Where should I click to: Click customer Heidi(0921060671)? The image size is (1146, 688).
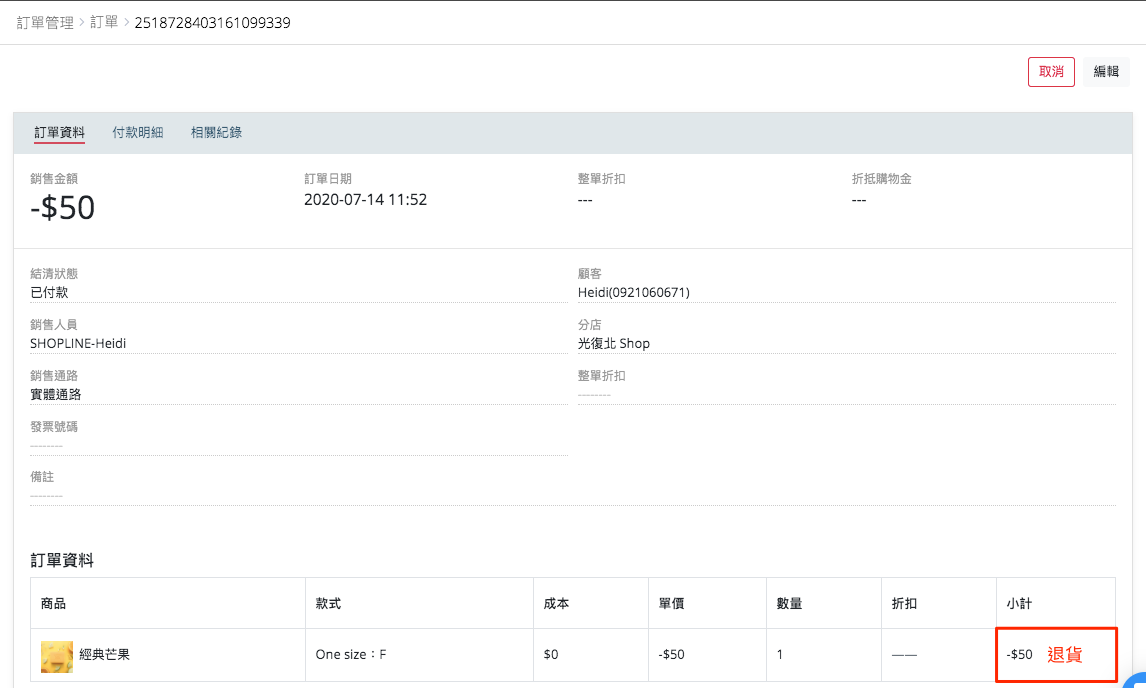tap(634, 292)
